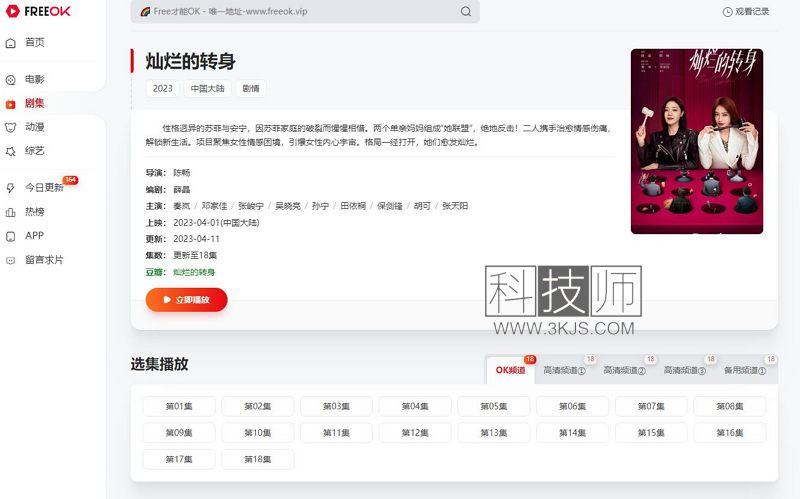Image resolution: width=800 pixels, height=499 pixels.
Task: Play episode 第18集
Action: click(258, 459)
